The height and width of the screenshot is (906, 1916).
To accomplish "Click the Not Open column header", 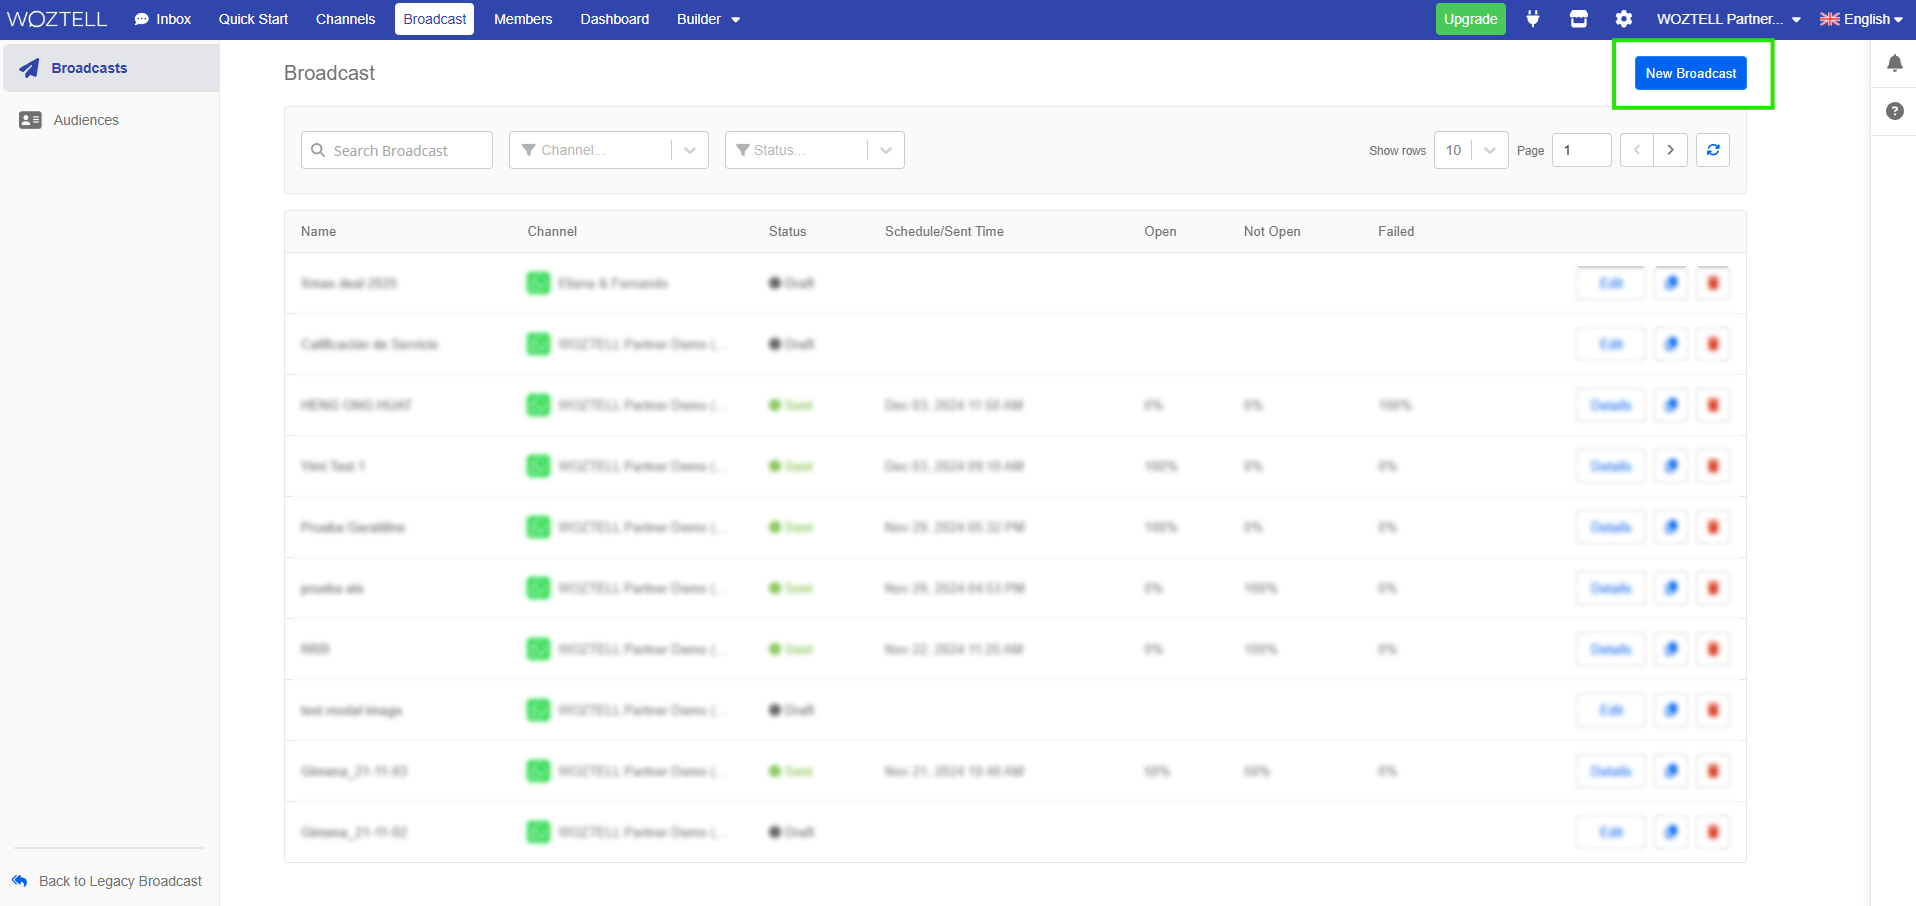I will coord(1272,231).
